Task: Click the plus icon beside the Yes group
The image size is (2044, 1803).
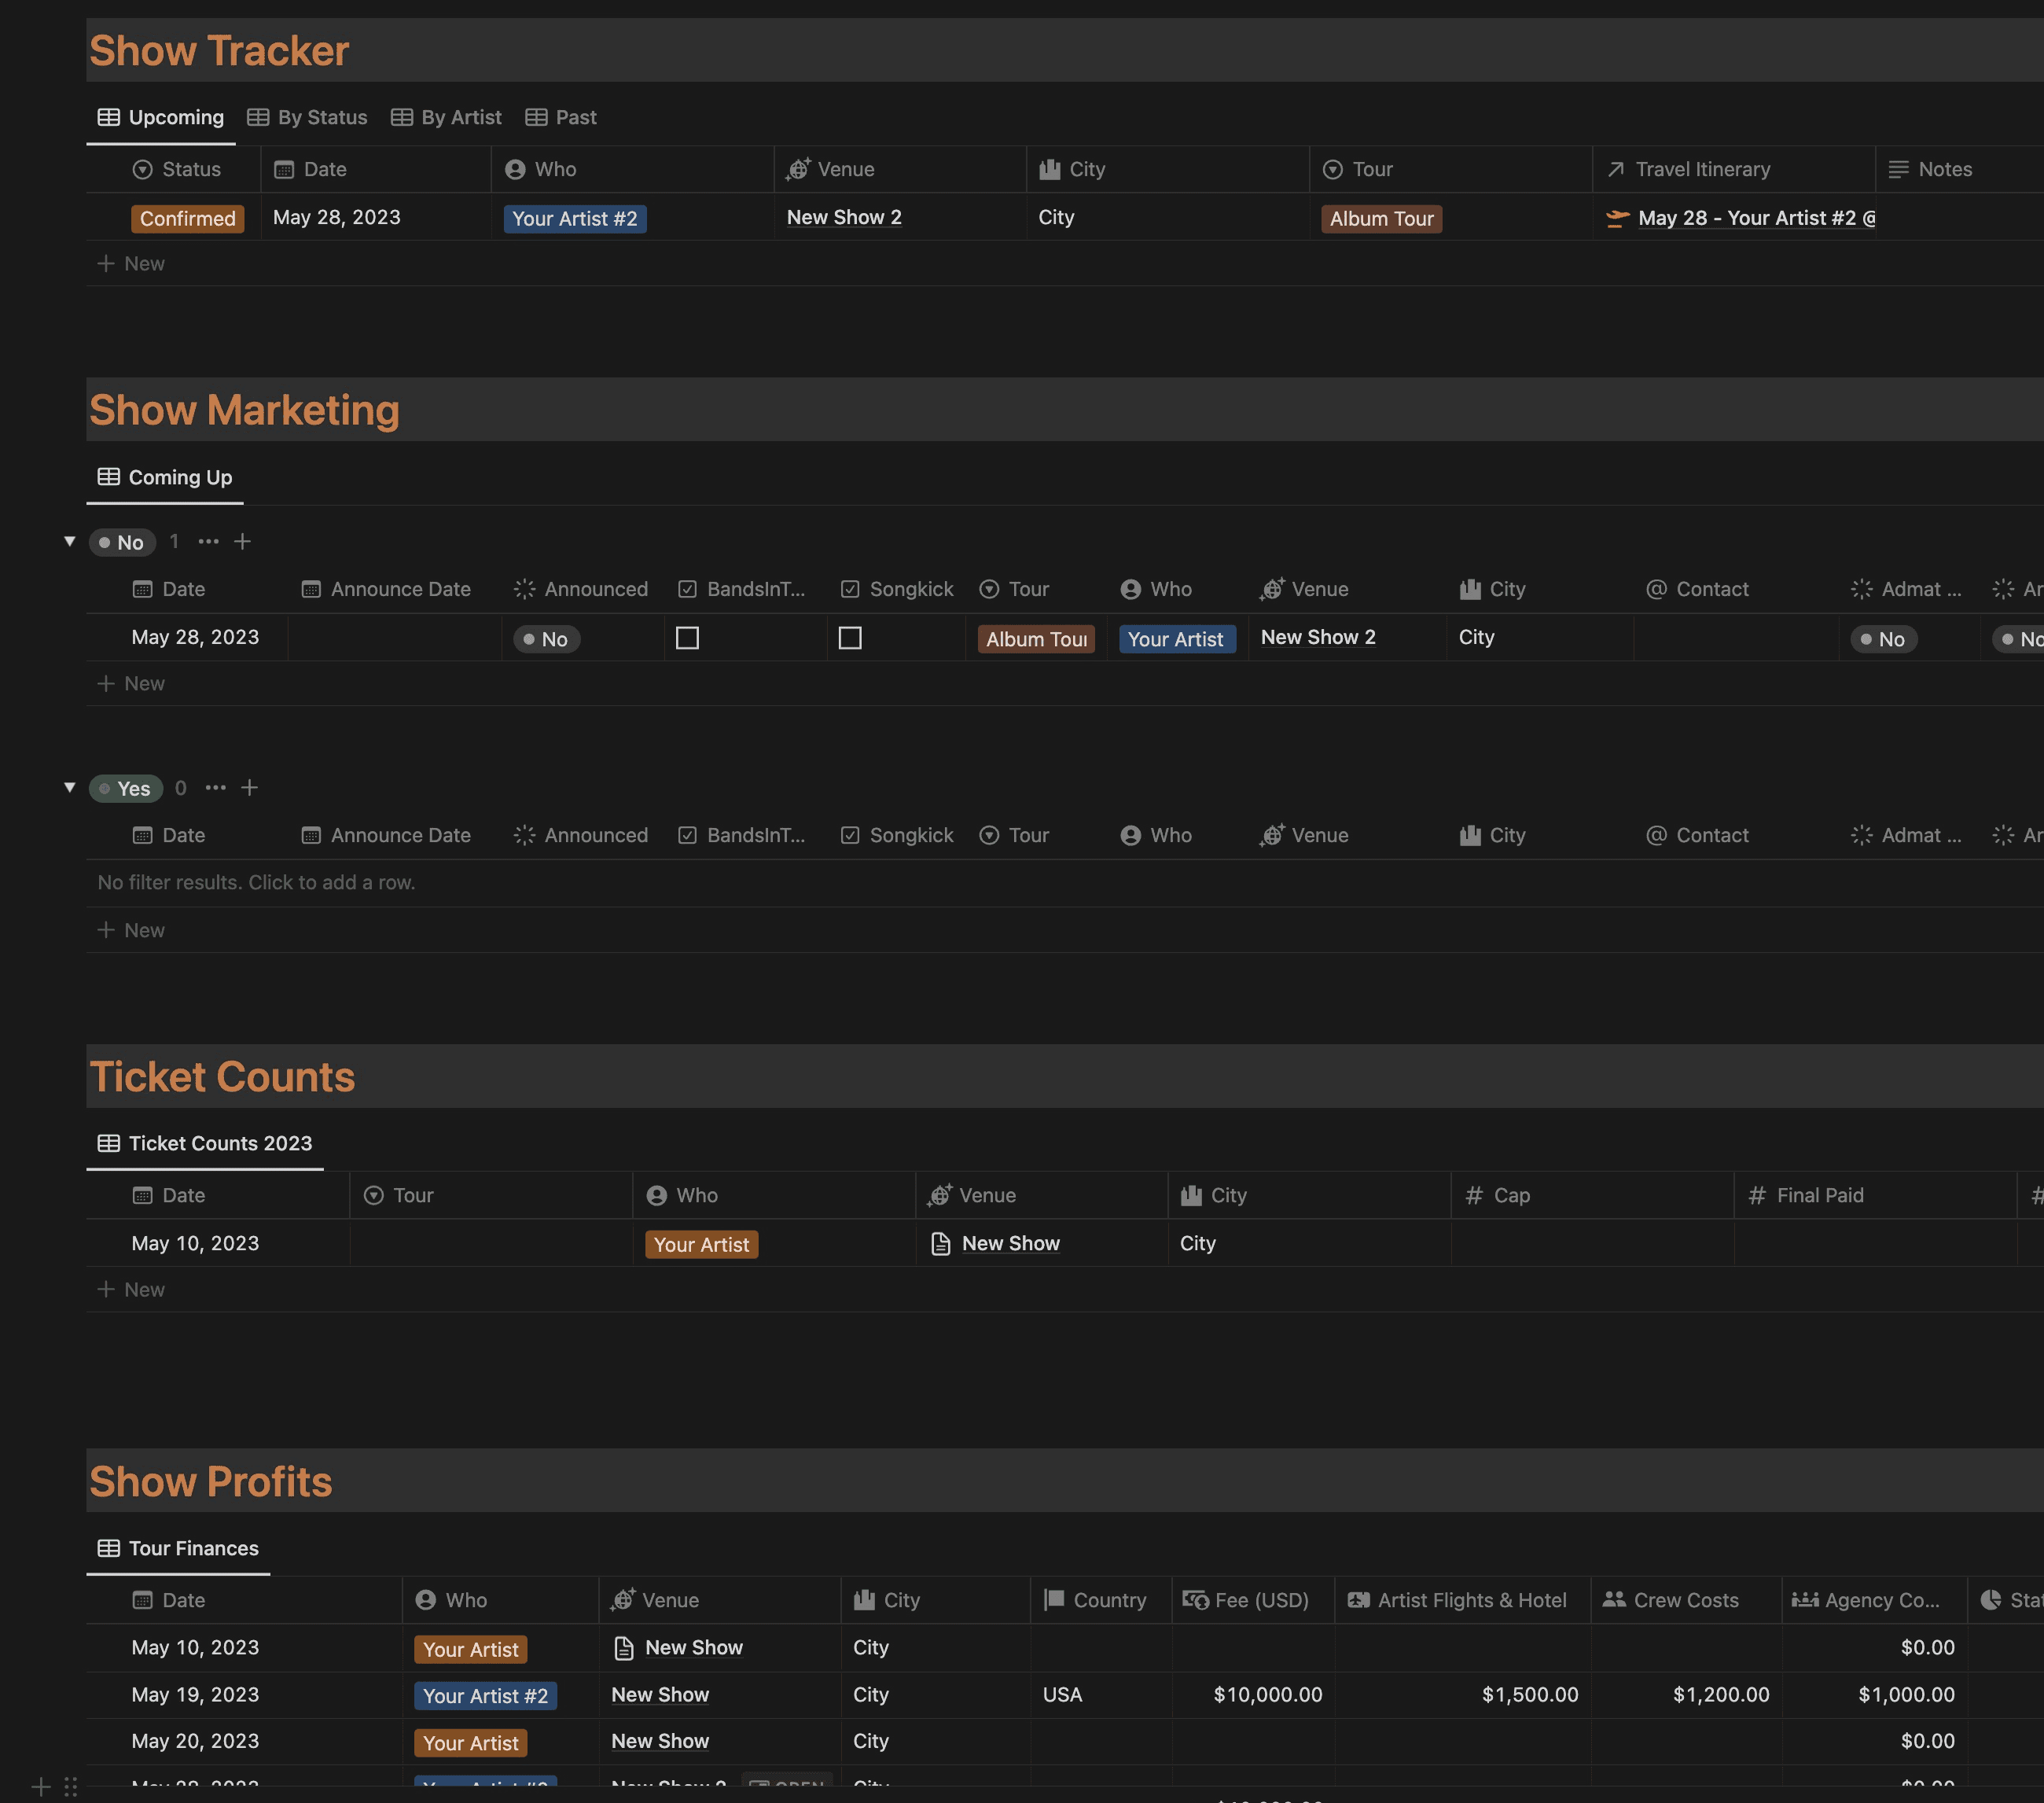Action: pos(250,788)
